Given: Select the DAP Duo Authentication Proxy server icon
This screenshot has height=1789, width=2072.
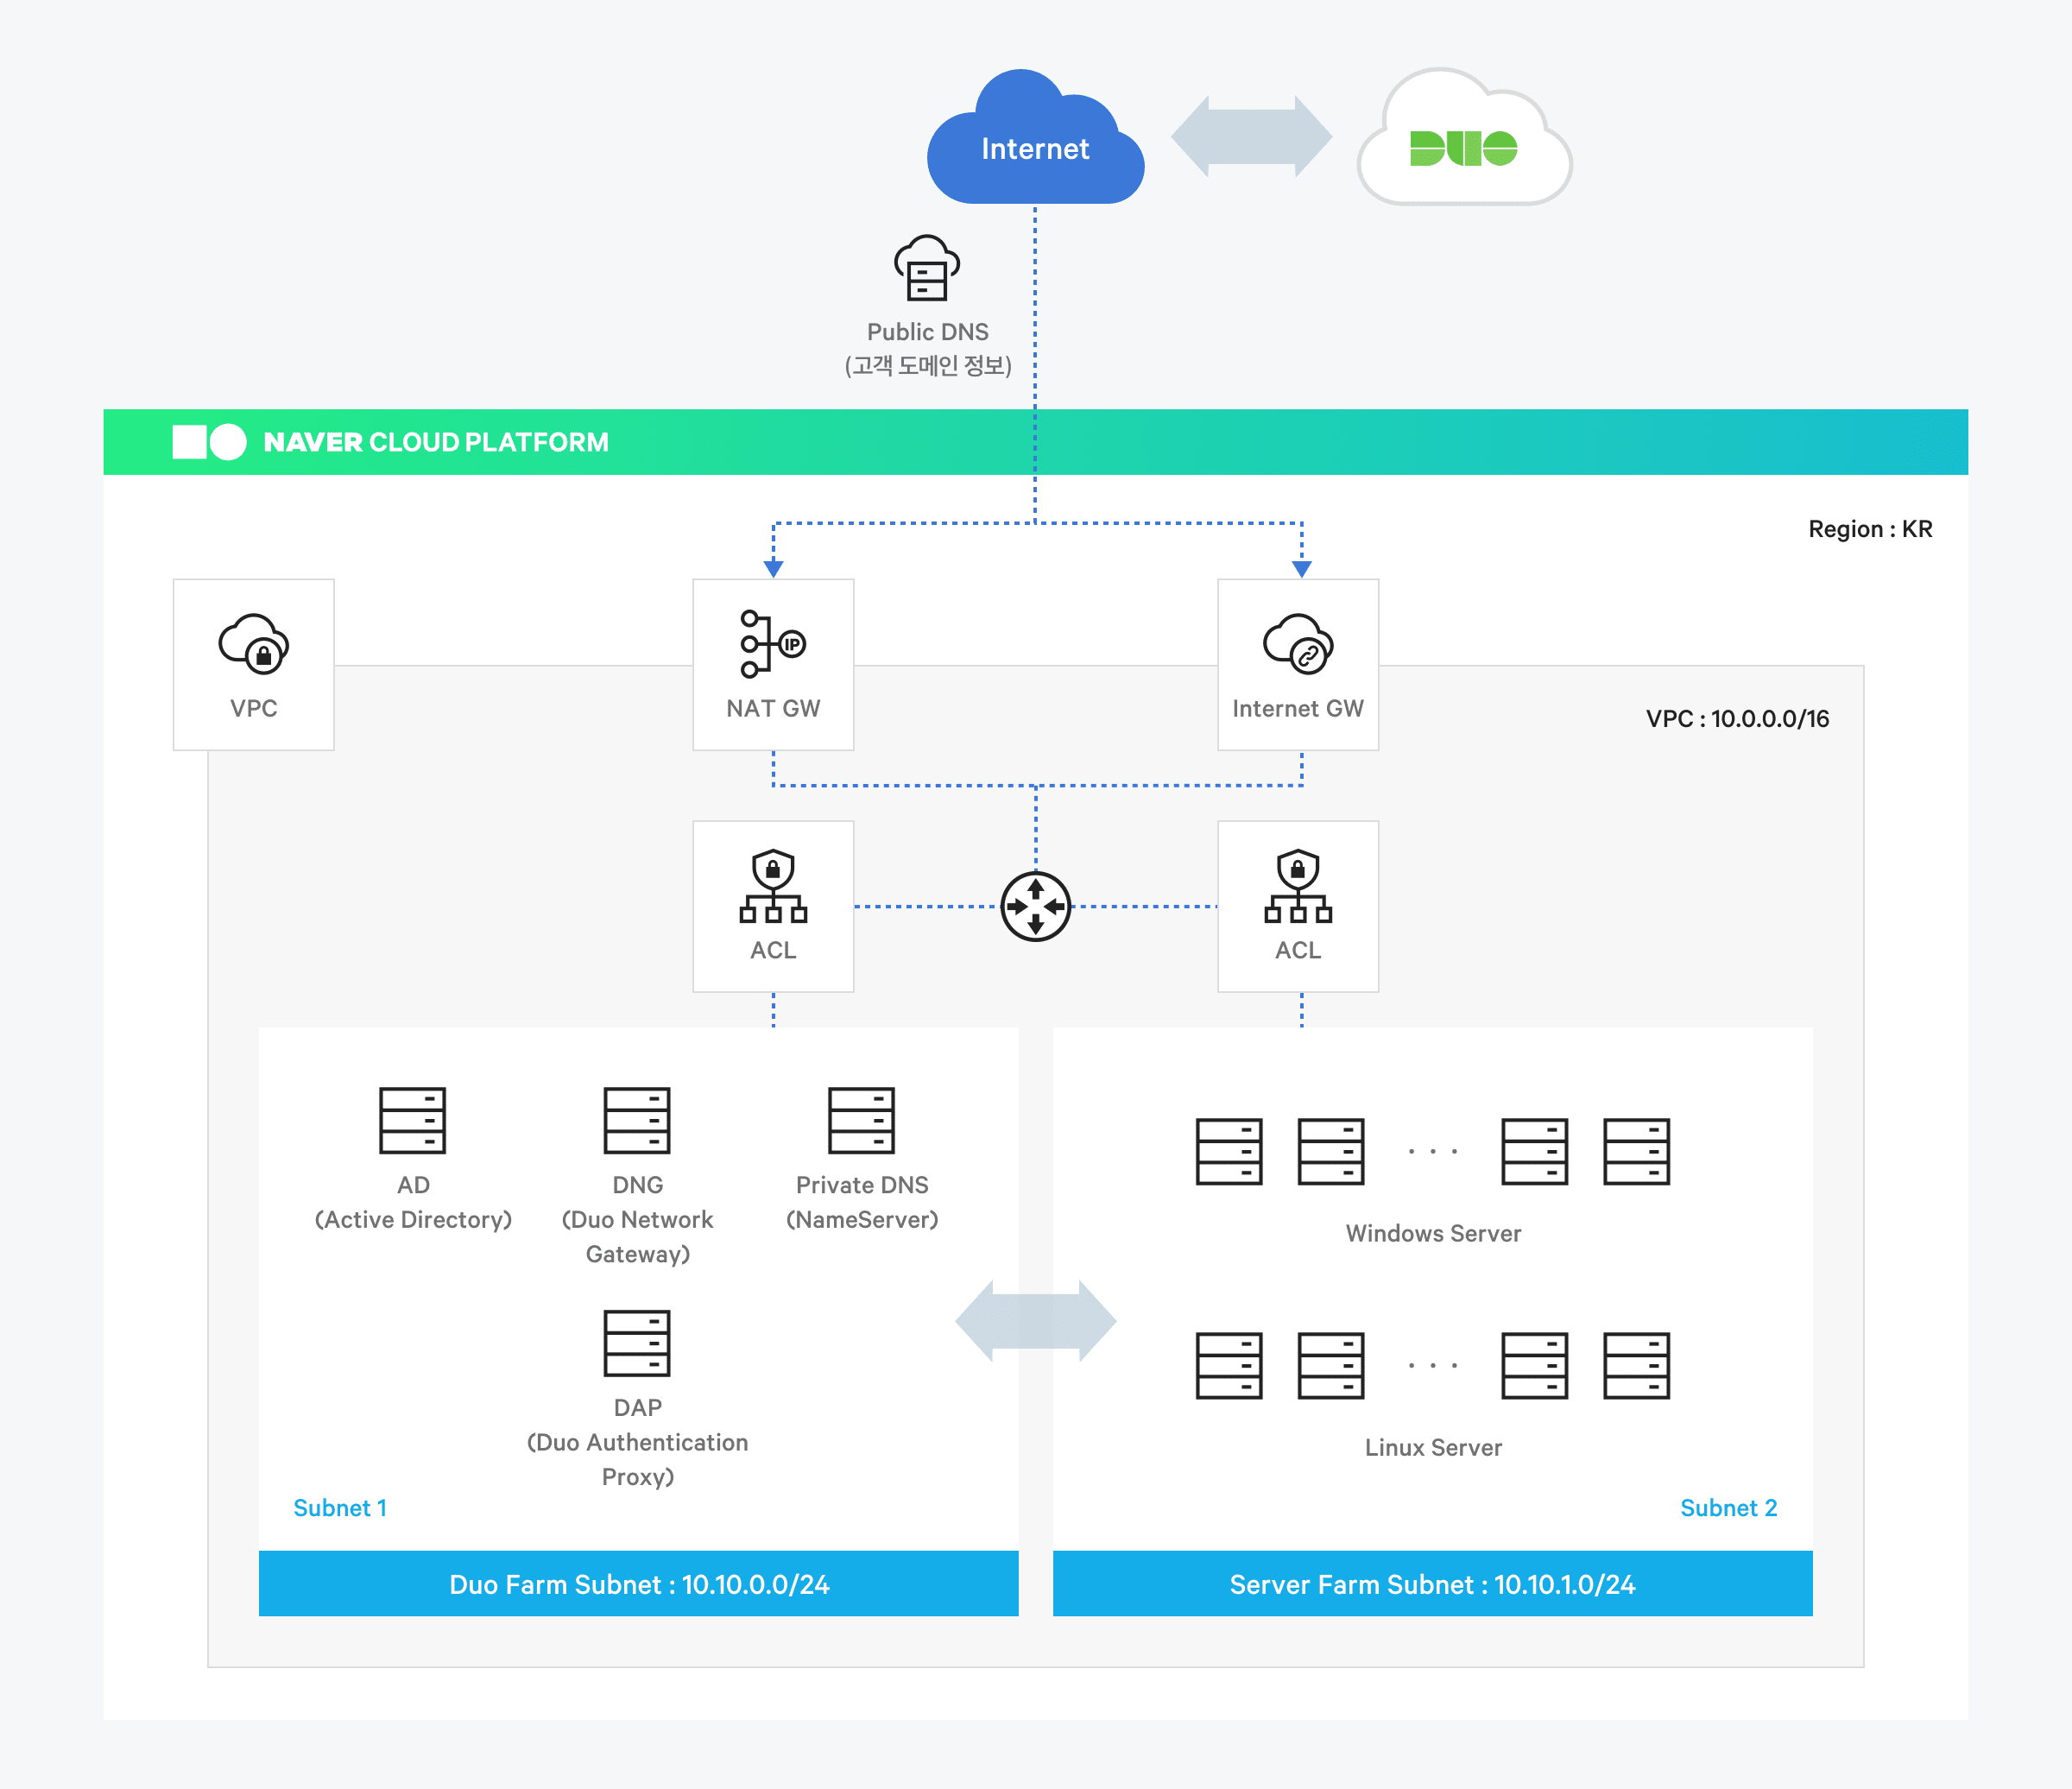Looking at the screenshot, I should 637,1343.
